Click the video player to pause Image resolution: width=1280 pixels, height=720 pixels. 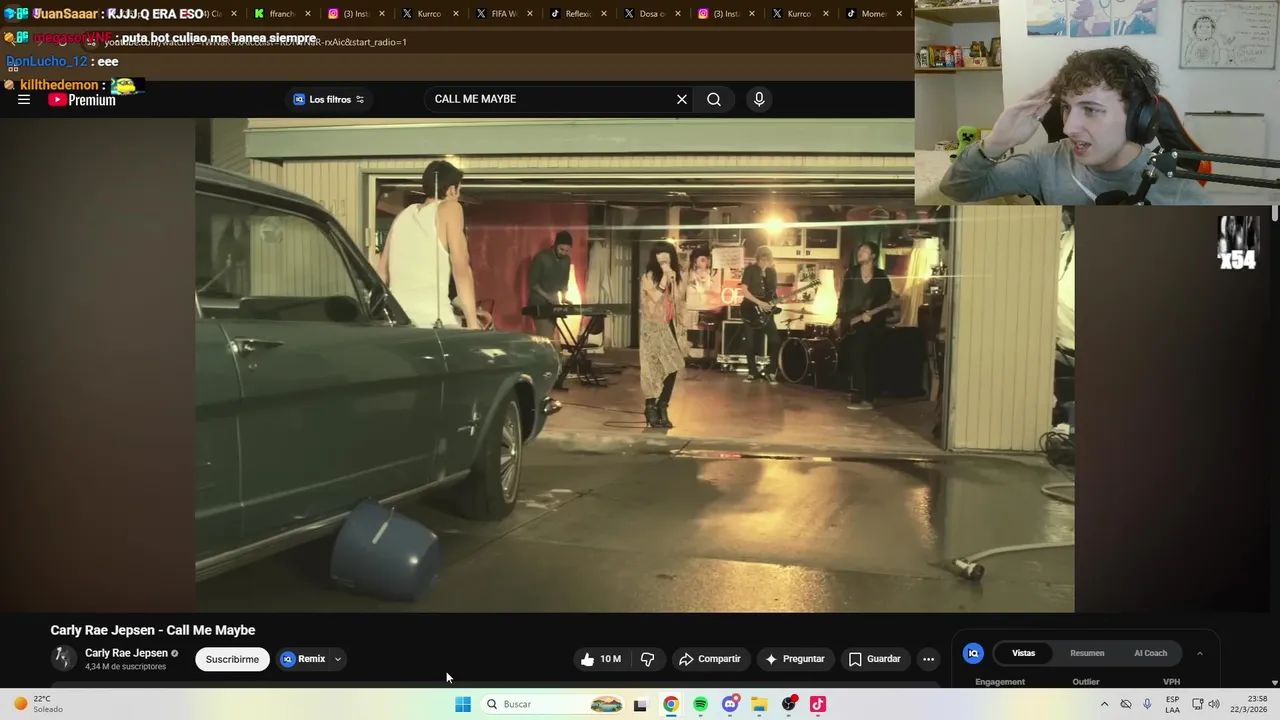click(635, 365)
